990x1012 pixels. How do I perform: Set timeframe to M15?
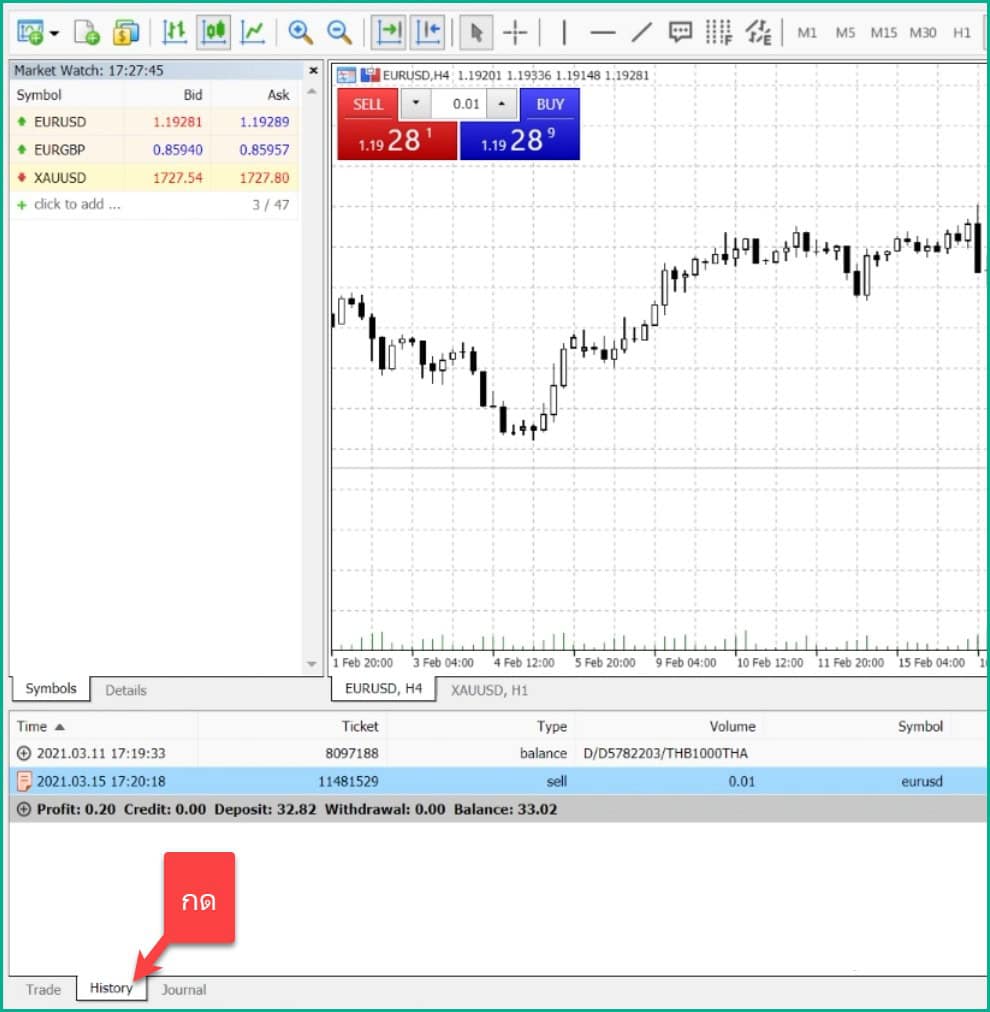click(884, 33)
